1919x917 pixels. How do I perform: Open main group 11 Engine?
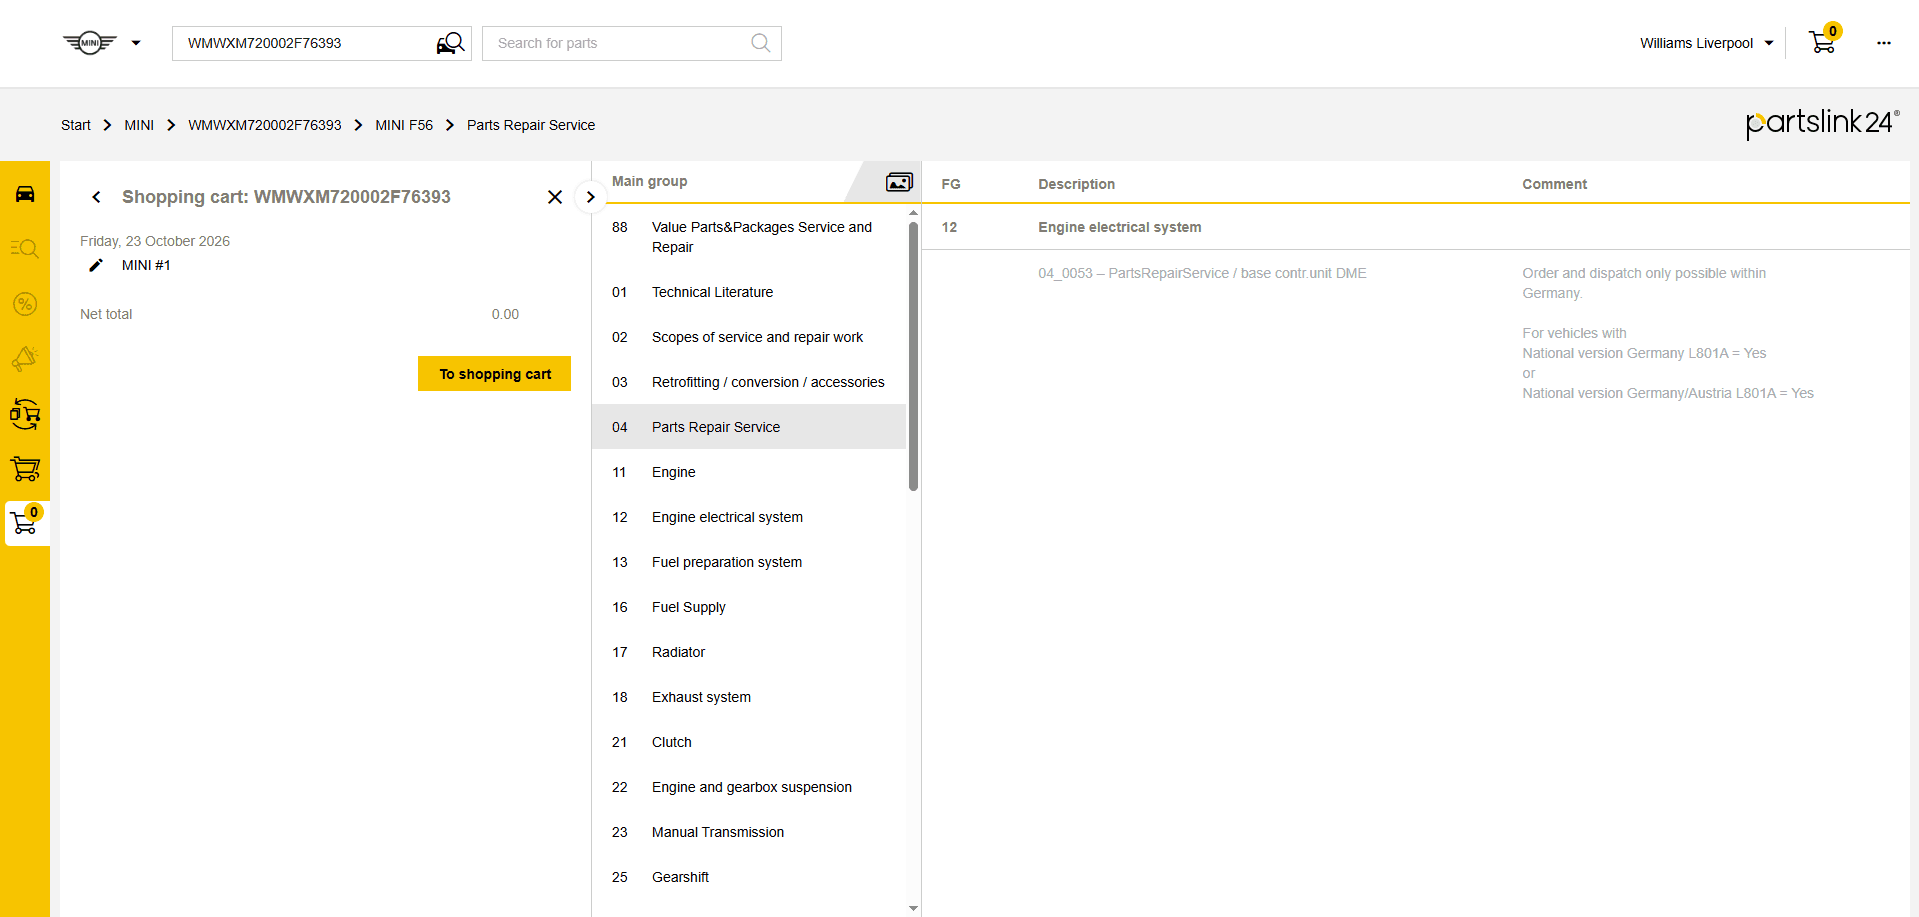click(x=749, y=472)
